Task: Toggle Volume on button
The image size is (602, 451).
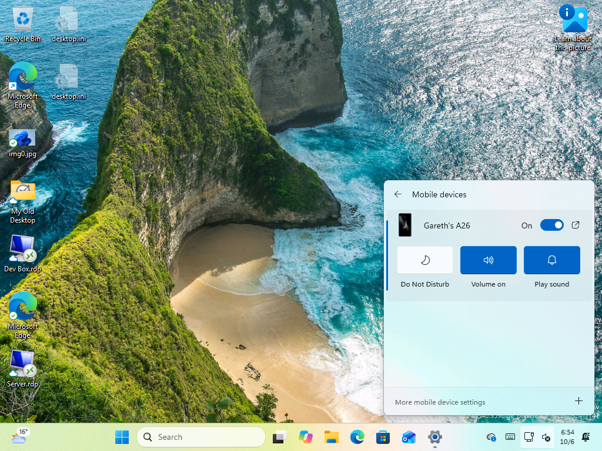Action: coord(488,260)
